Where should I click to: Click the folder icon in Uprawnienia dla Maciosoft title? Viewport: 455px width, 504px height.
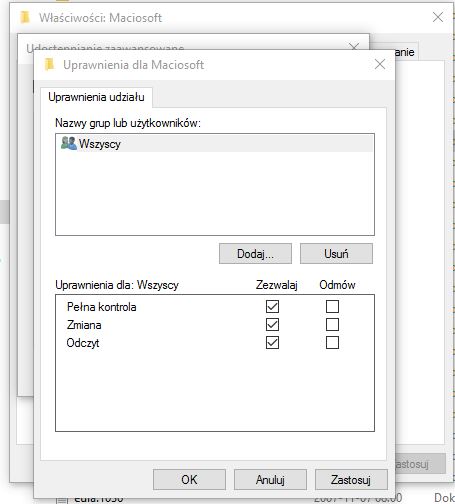tap(49, 64)
